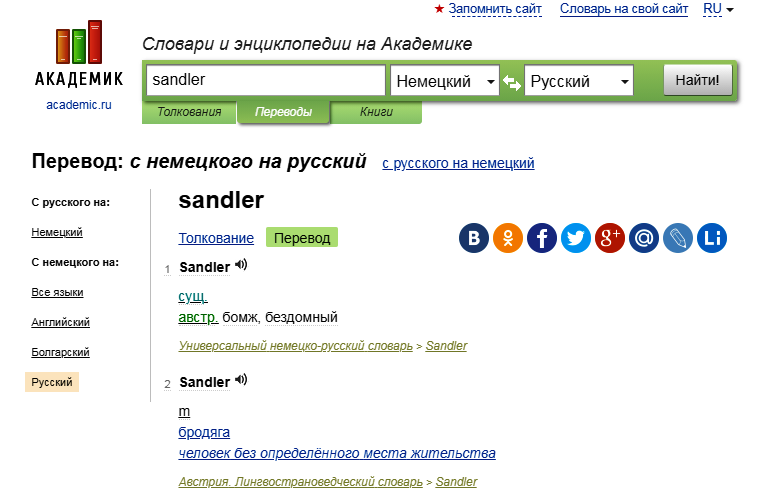The height and width of the screenshot is (500, 757).
Task: Share via Mail.ru @ icon
Action: point(644,238)
